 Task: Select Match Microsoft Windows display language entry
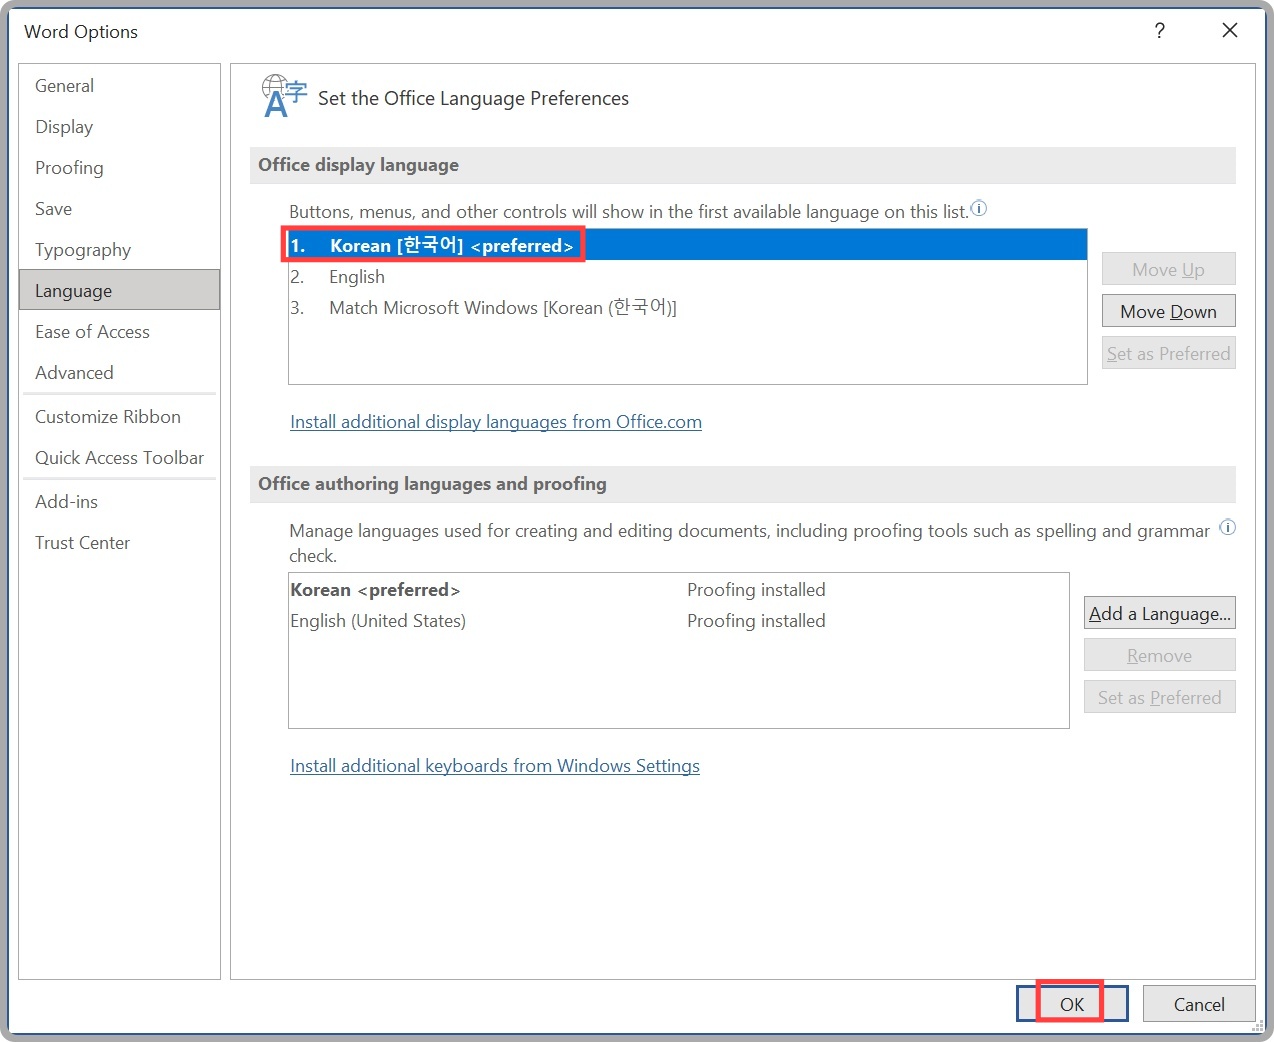[x=687, y=308]
